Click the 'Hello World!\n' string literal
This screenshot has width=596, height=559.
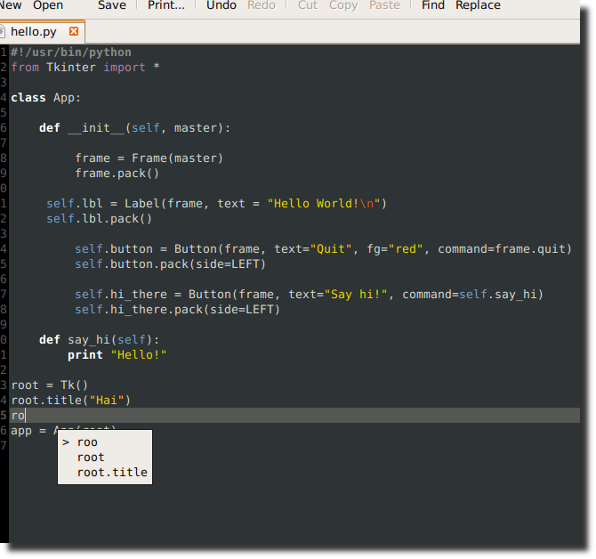pos(323,204)
